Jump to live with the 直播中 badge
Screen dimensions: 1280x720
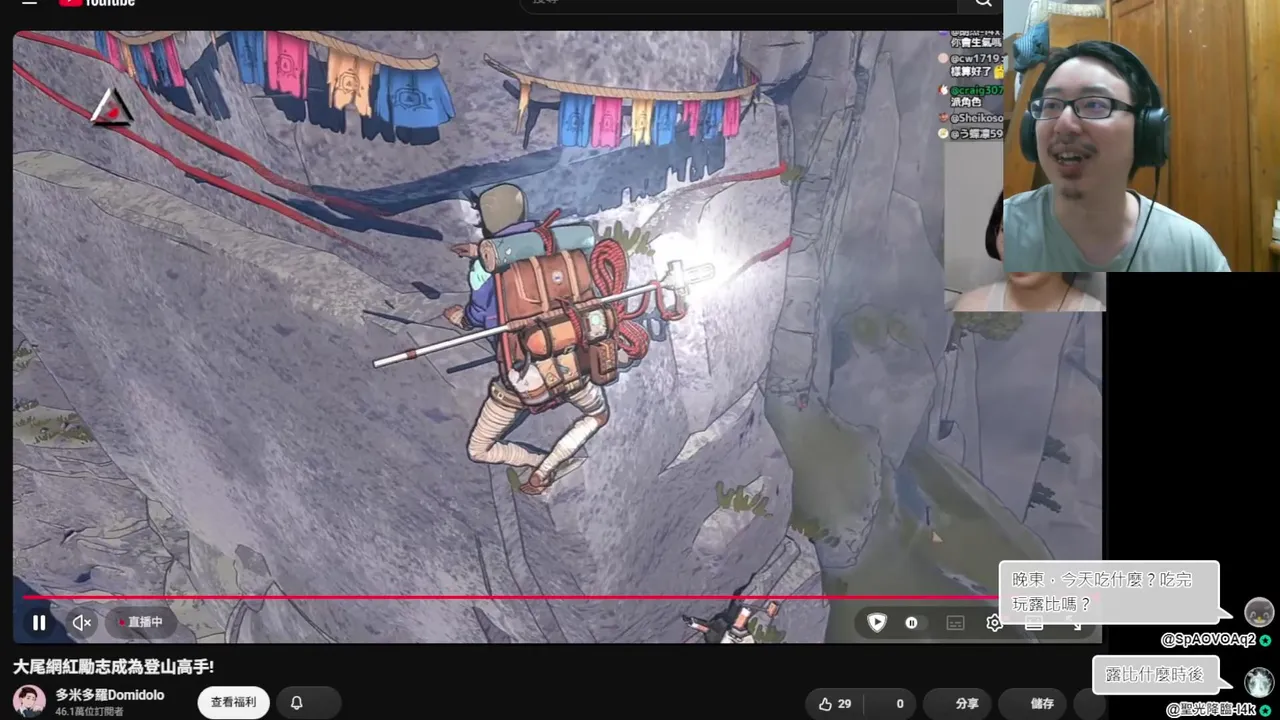(x=141, y=622)
